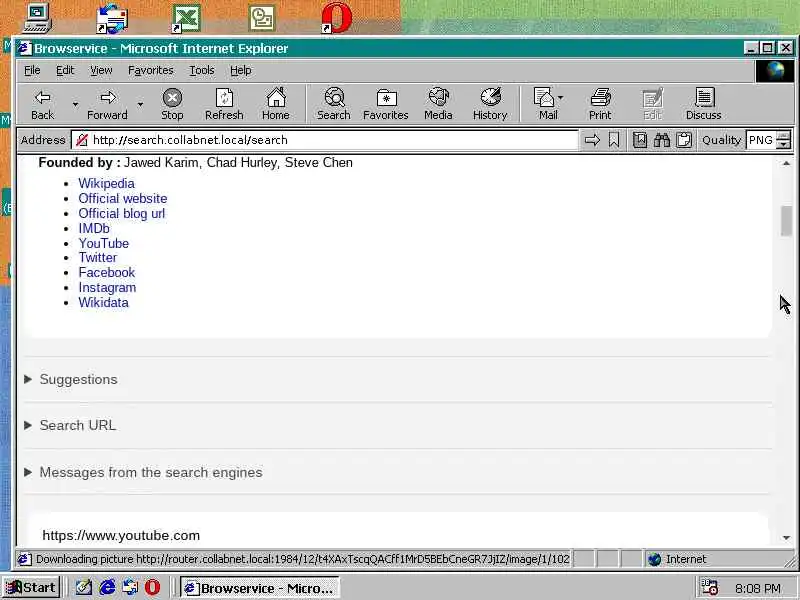Open the Windows Start menu
The width and height of the screenshot is (800, 600).
pos(31,587)
